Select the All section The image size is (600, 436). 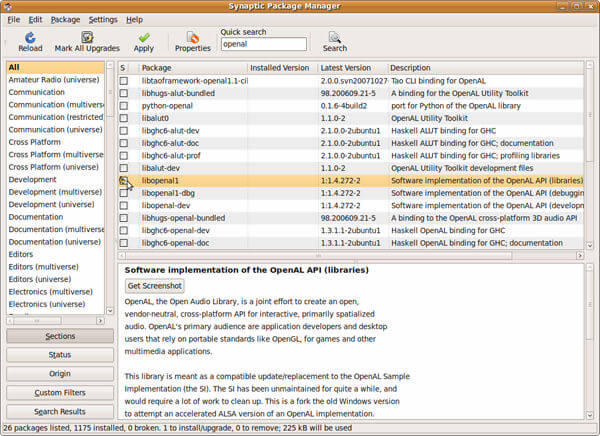55,67
